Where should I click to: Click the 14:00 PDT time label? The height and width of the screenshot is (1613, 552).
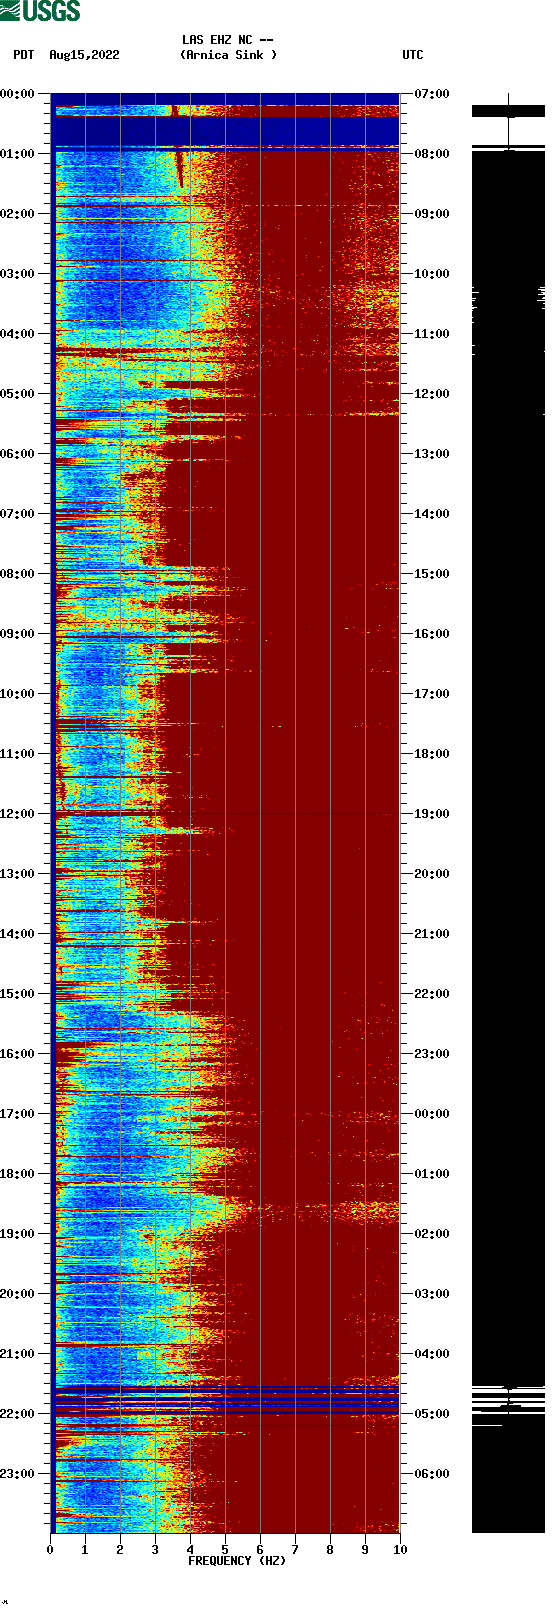(17, 934)
